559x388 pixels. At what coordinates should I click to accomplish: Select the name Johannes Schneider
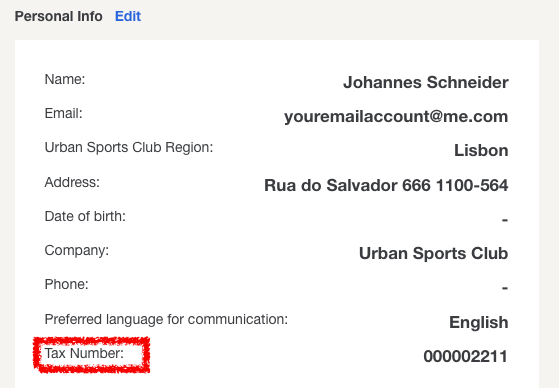point(426,82)
